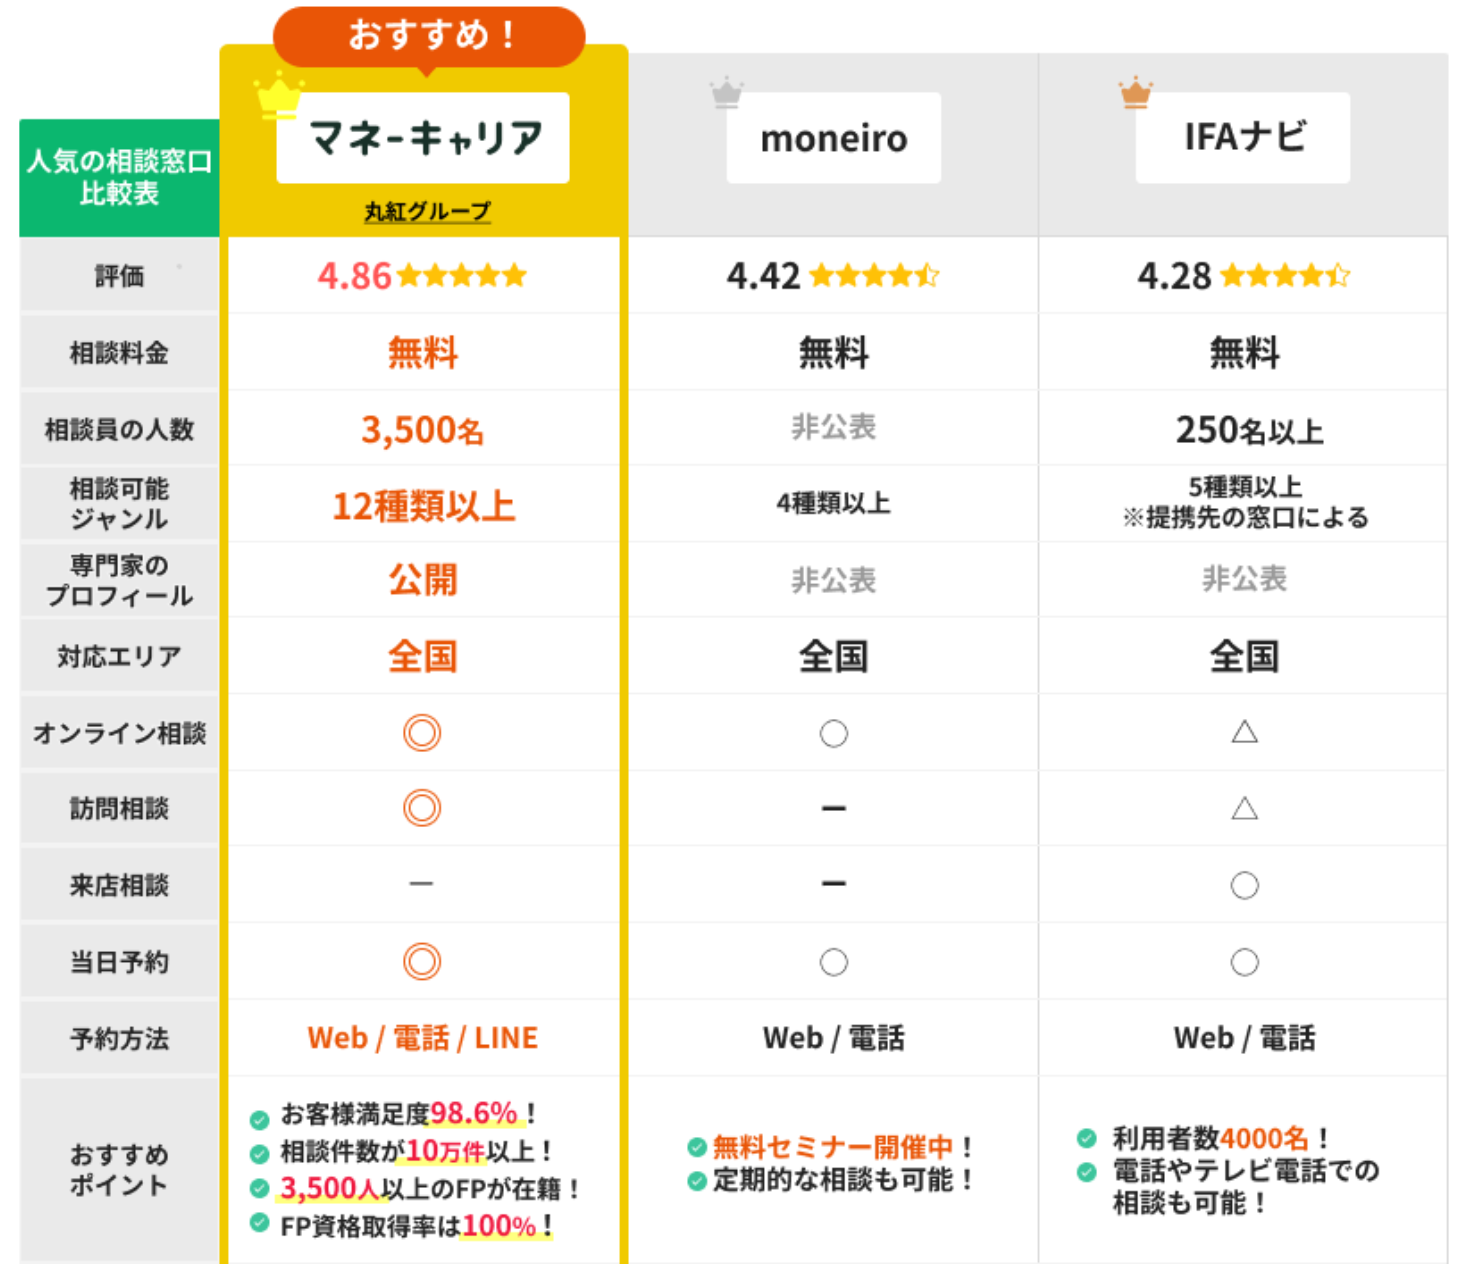Click moneiro circle in 当日予約 row

[x=833, y=962]
